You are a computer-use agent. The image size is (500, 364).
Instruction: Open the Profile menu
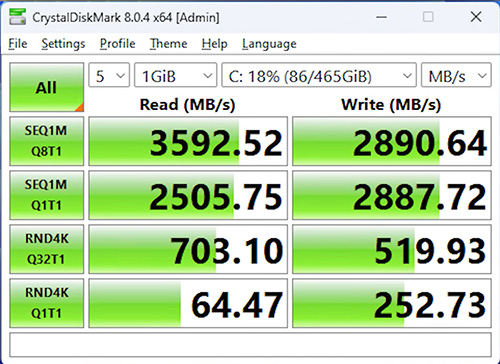(118, 44)
